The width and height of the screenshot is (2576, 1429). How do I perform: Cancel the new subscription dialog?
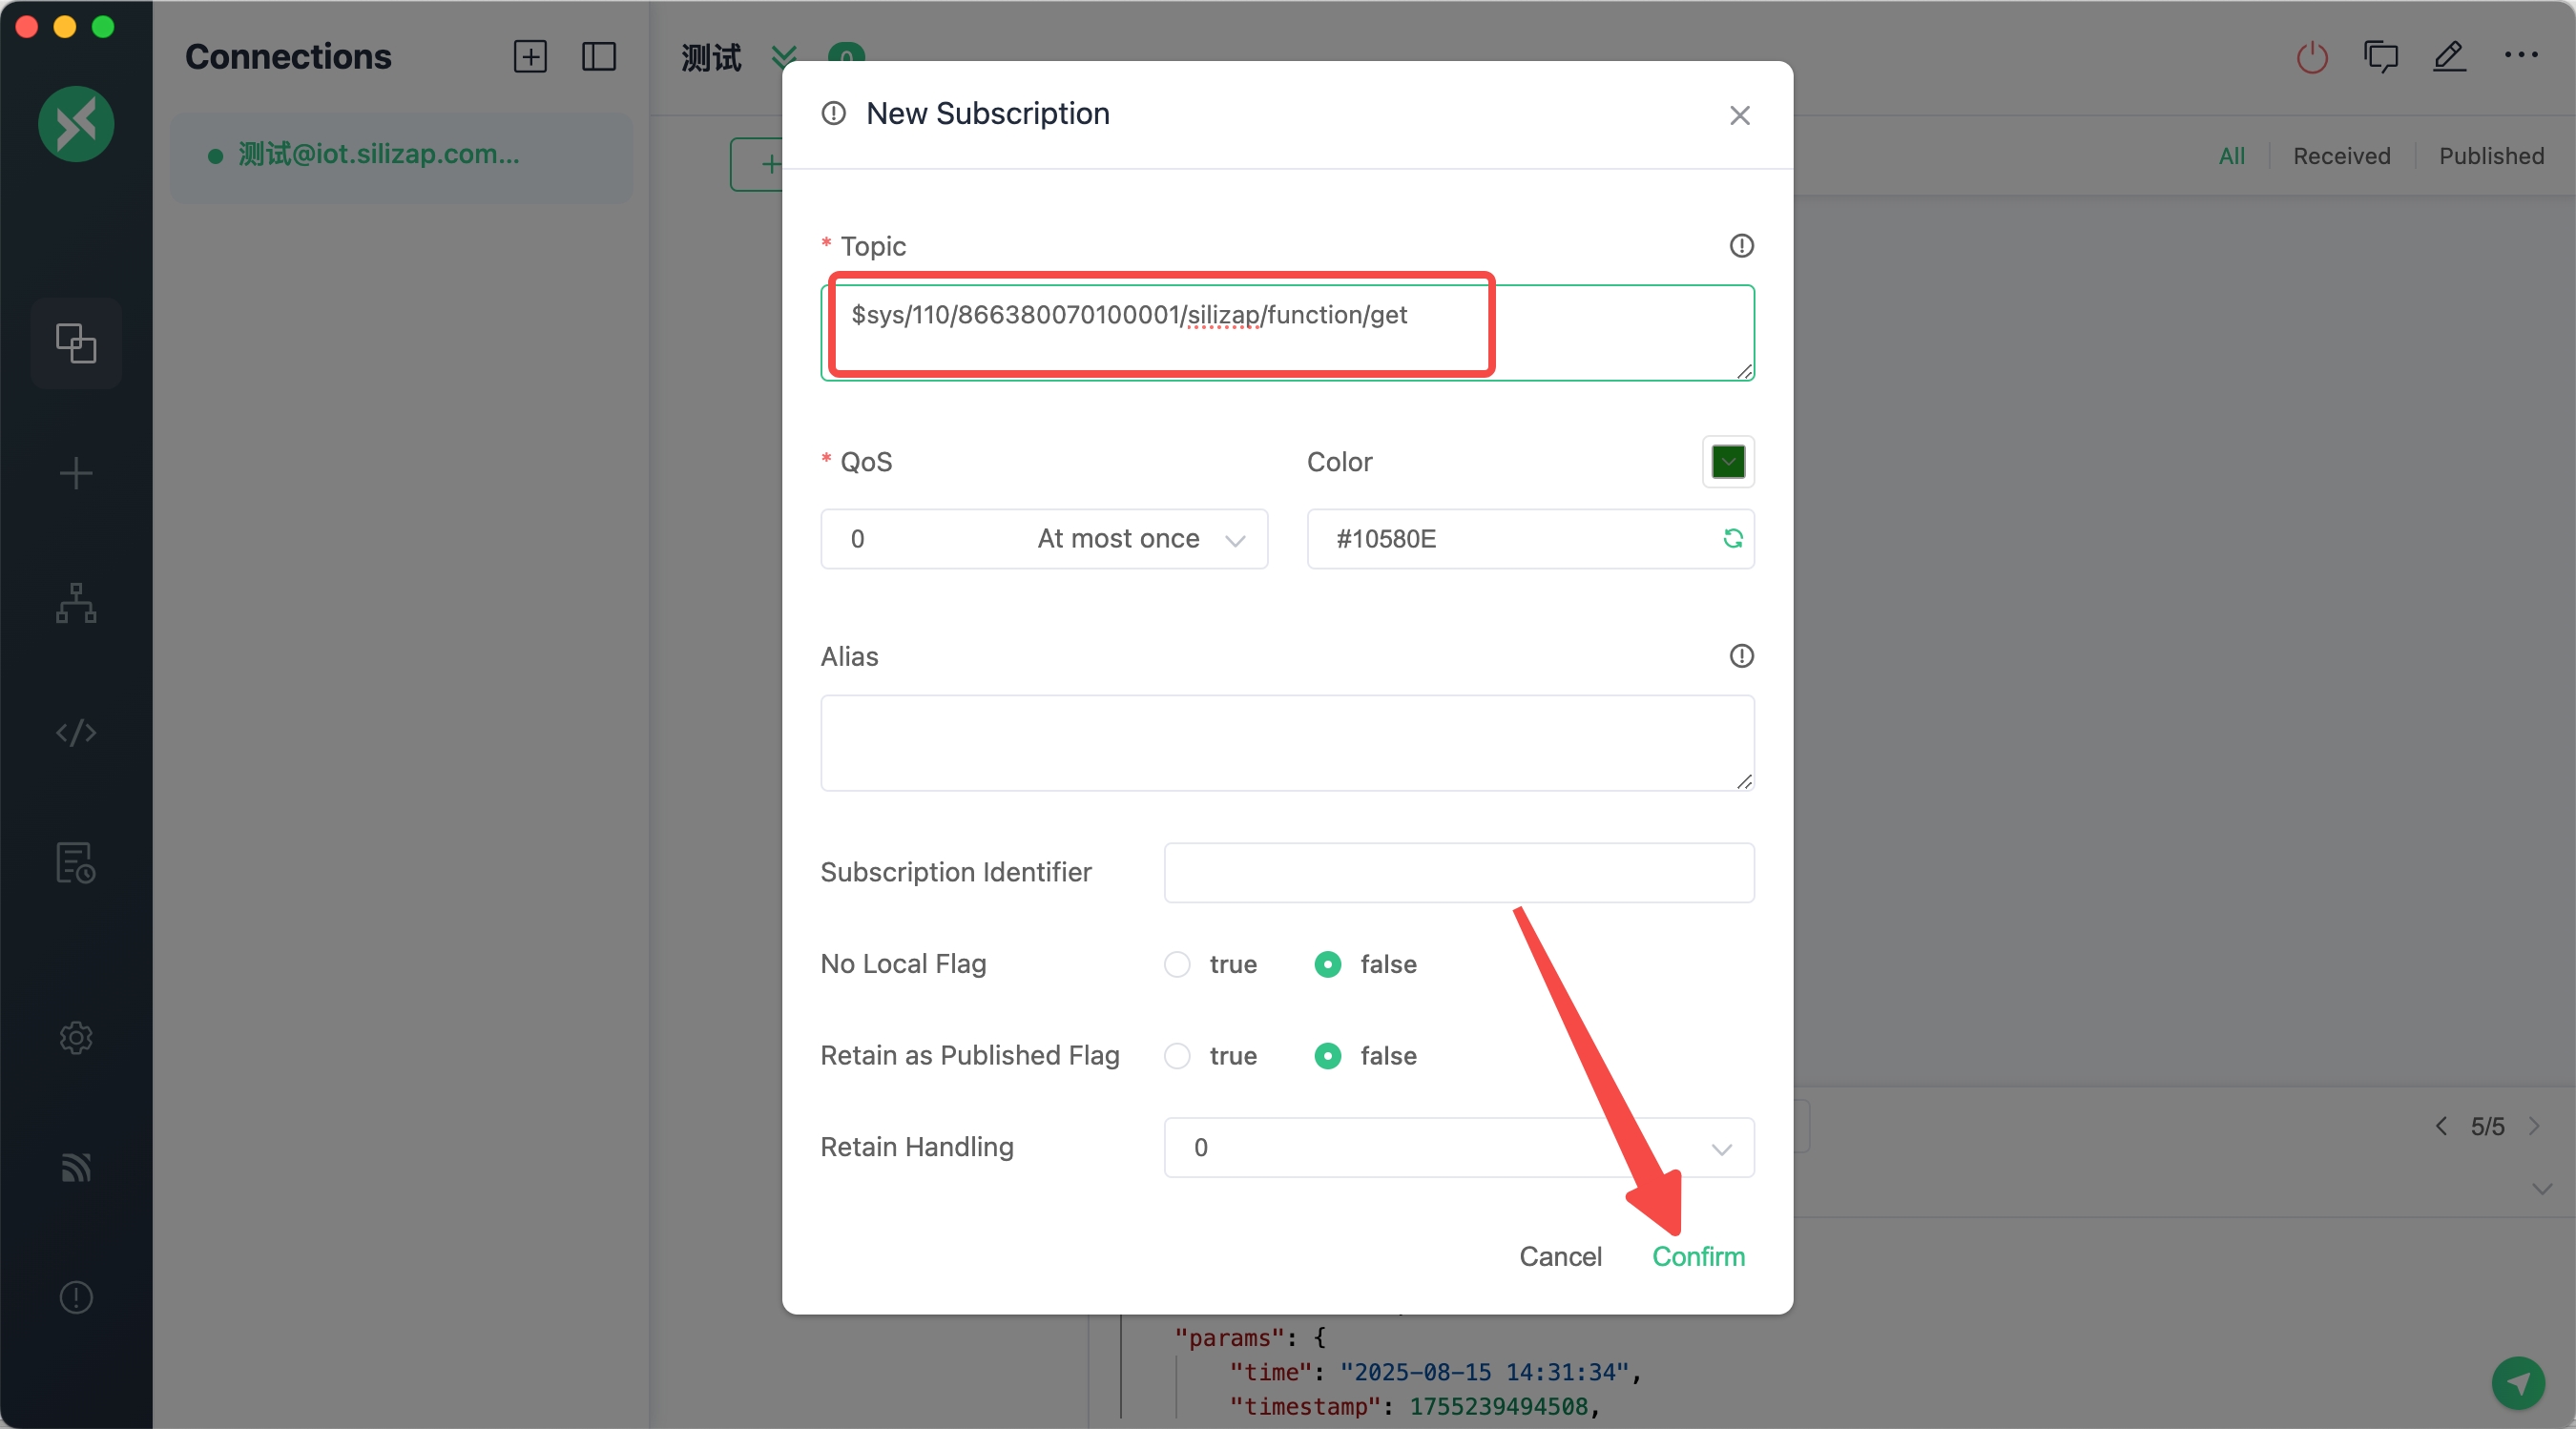pyautogui.click(x=1559, y=1257)
